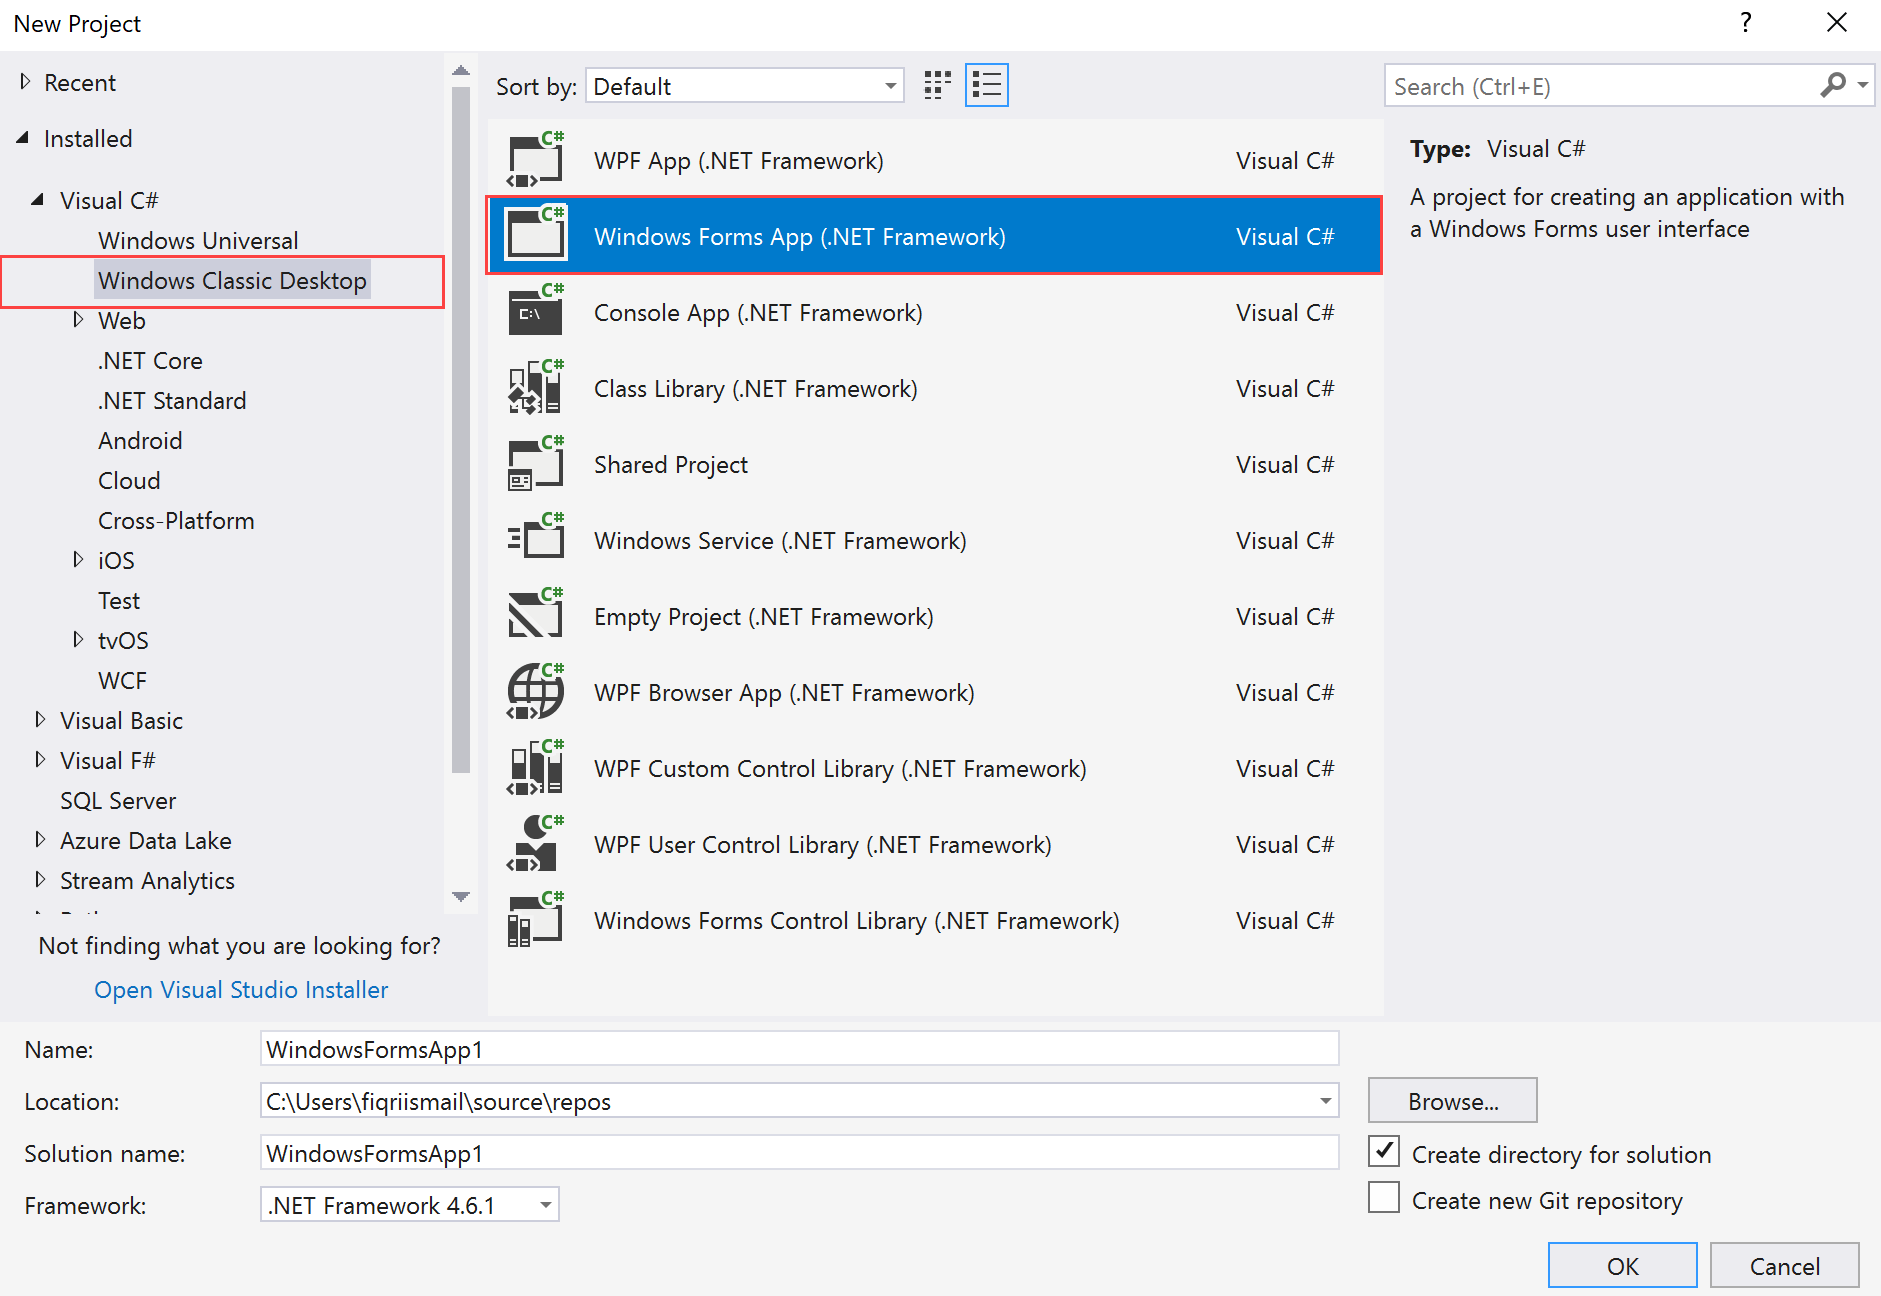This screenshot has width=1881, height=1296.
Task: Select Windows Classic Desktop category
Action: 232,281
